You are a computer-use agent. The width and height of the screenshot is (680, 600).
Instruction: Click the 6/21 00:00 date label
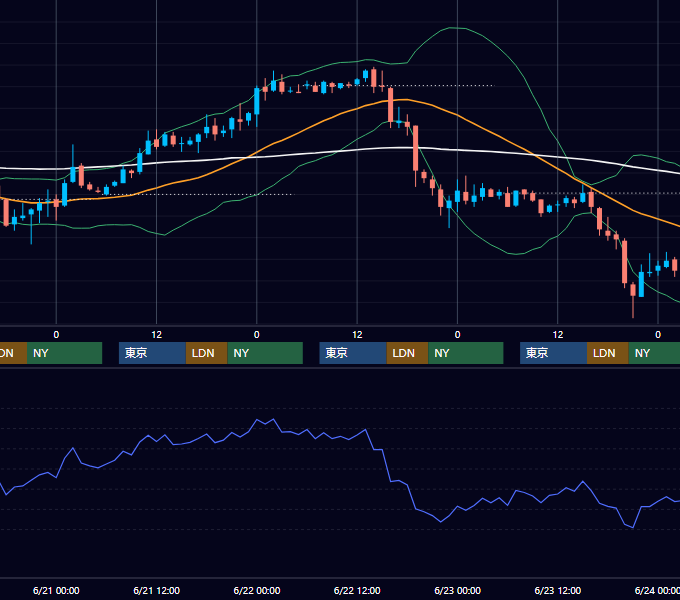(56, 590)
